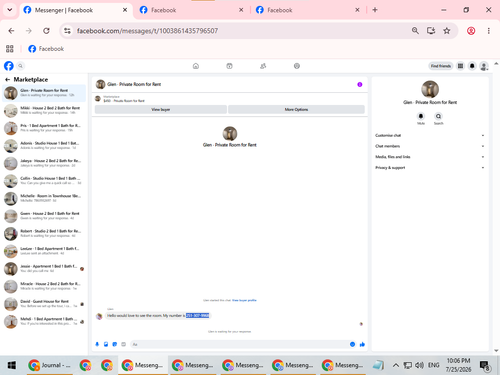This screenshot has width=500, height=375.
Task: Click the choose sticker icon in the composer
Action: [x=115, y=344]
